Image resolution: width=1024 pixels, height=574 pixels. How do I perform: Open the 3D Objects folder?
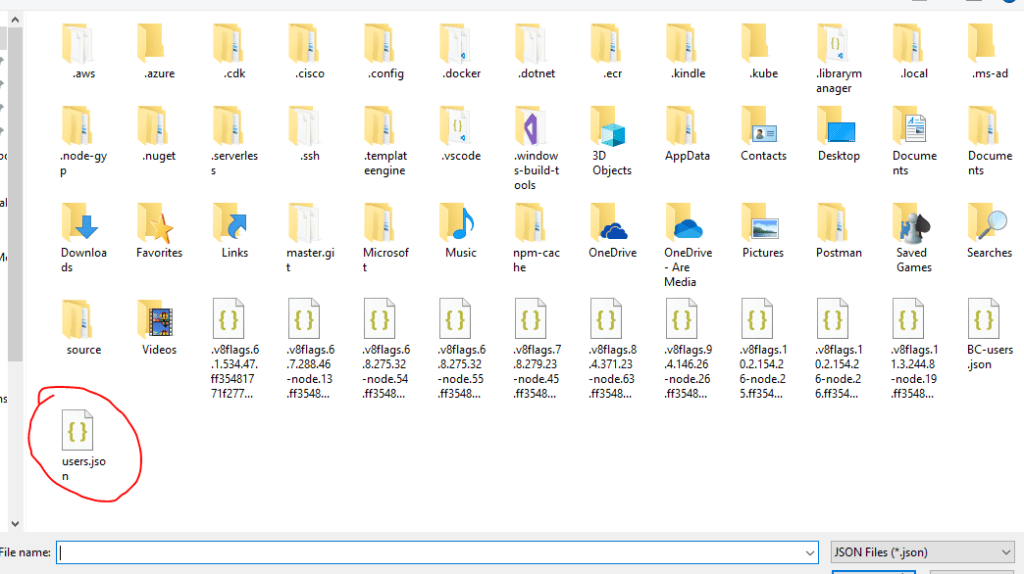pyautogui.click(x=611, y=126)
